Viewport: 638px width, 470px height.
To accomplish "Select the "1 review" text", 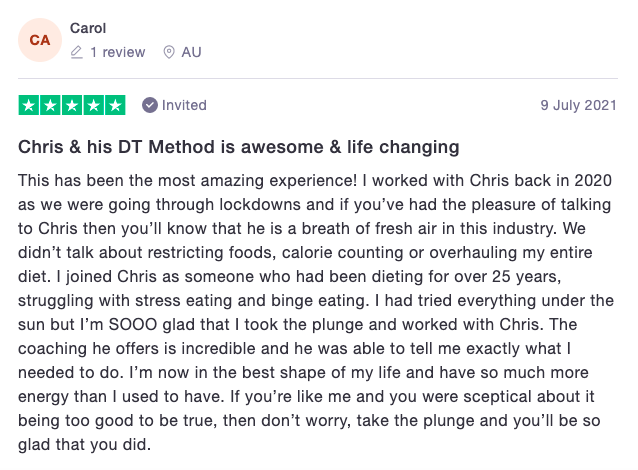I will click(x=118, y=52).
